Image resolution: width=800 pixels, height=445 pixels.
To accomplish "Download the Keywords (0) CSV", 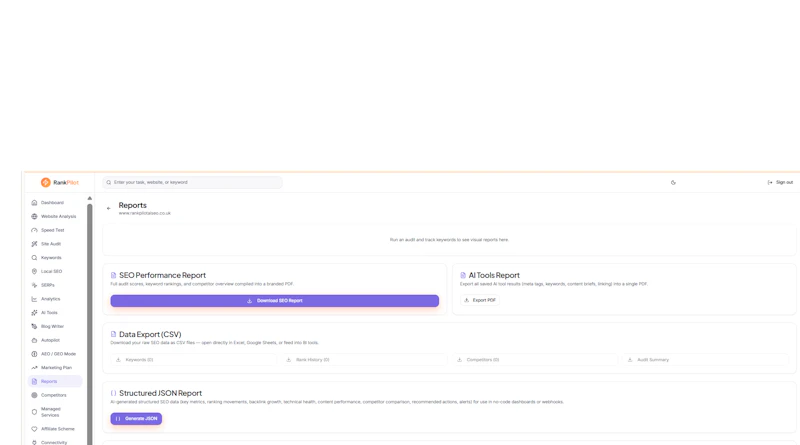I will pyautogui.click(x=193, y=360).
